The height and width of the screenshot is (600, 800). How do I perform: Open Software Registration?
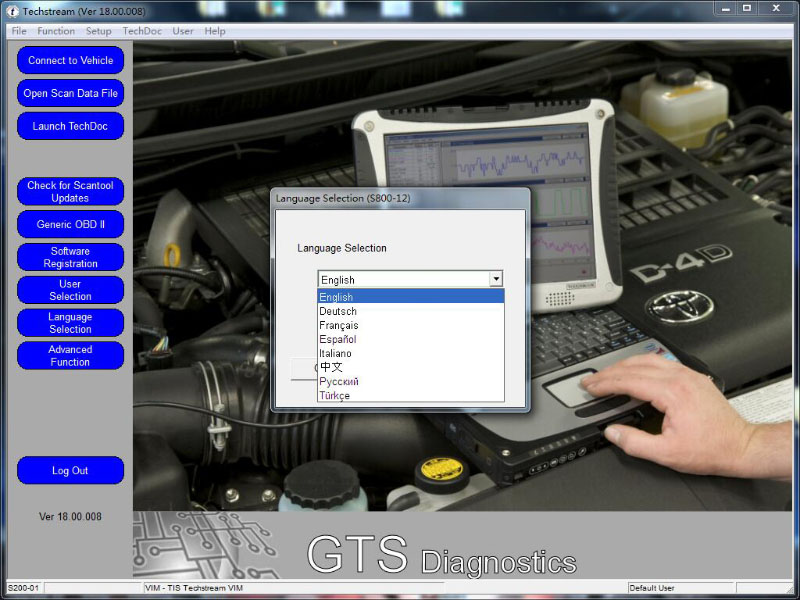point(71,257)
